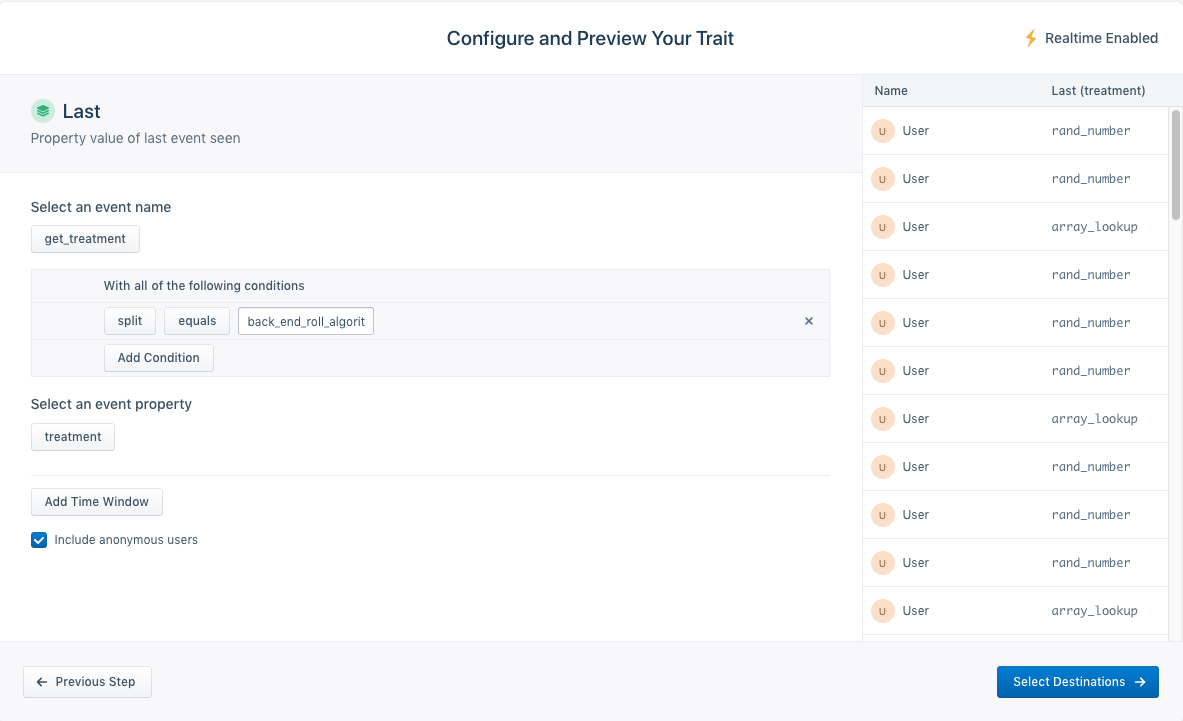Open the split property dropdown
Image resolution: width=1183 pixels, height=721 pixels.
click(x=130, y=321)
